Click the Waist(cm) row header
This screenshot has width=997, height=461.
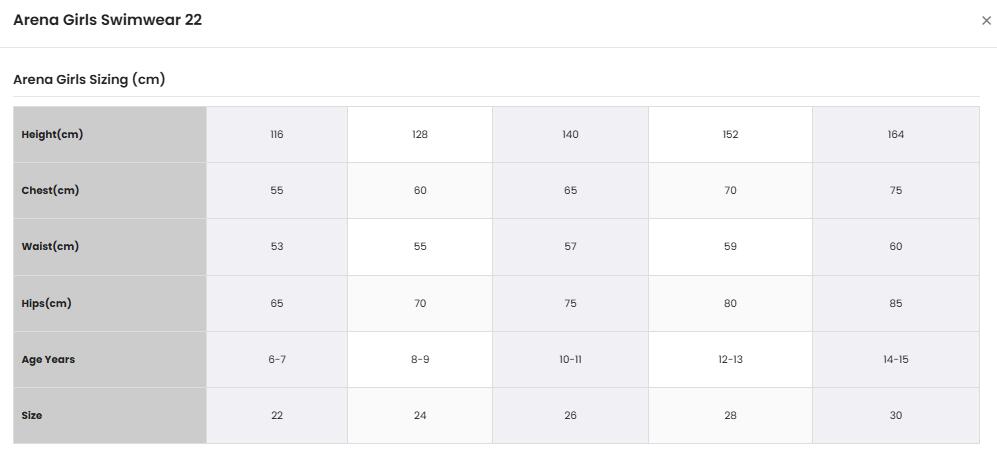pos(110,247)
